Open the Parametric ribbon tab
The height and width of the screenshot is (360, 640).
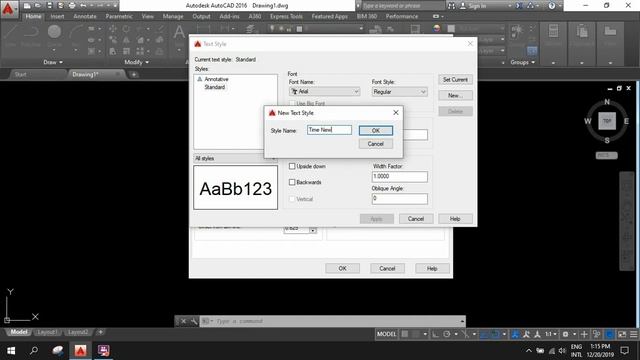click(119, 16)
